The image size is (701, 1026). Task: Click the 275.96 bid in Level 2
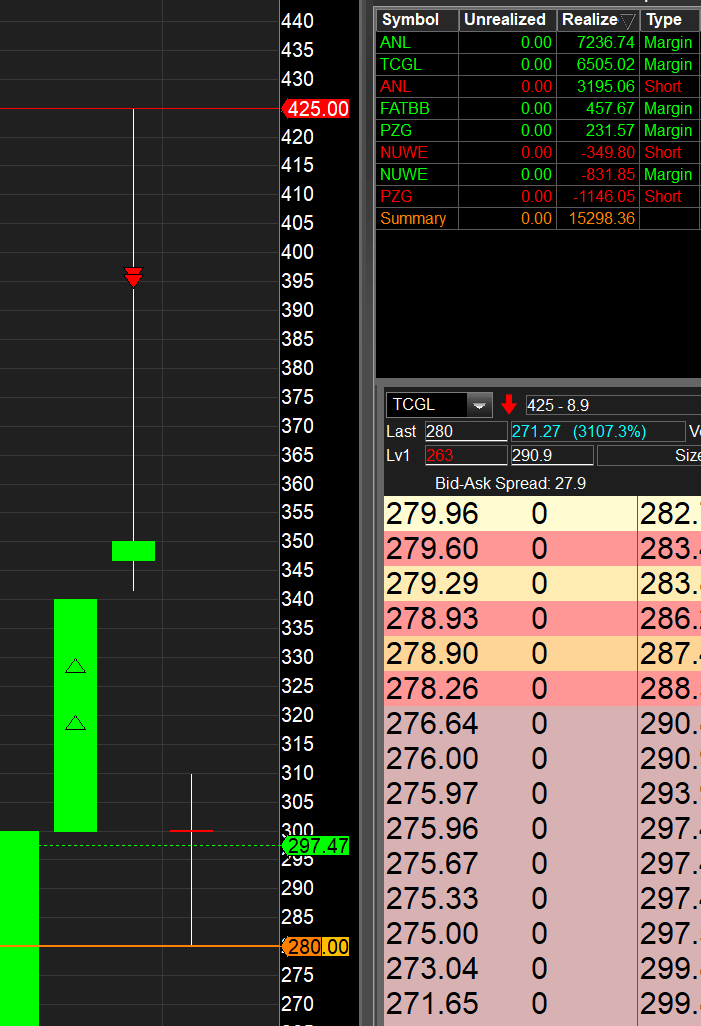coord(432,828)
